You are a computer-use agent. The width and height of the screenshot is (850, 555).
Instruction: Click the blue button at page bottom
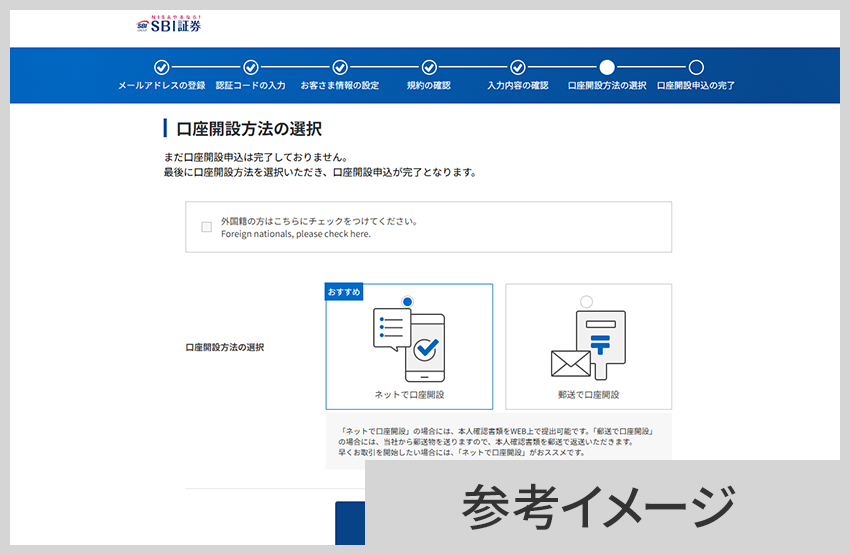coord(350,522)
